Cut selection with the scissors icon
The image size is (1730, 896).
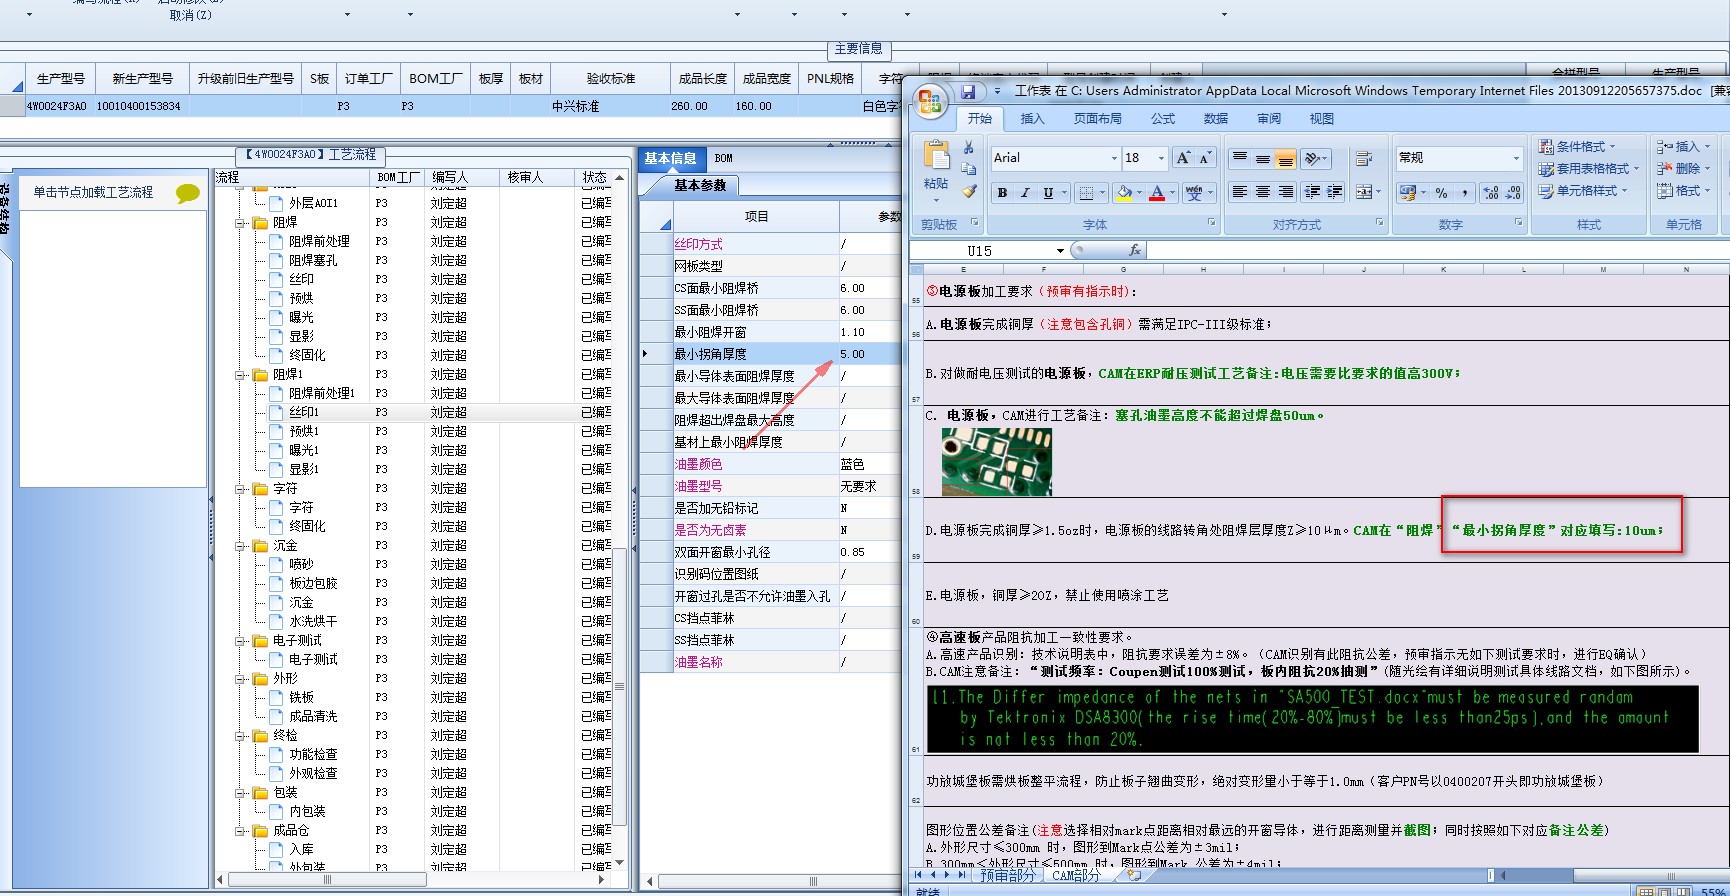pyautogui.click(x=968, y=147)
